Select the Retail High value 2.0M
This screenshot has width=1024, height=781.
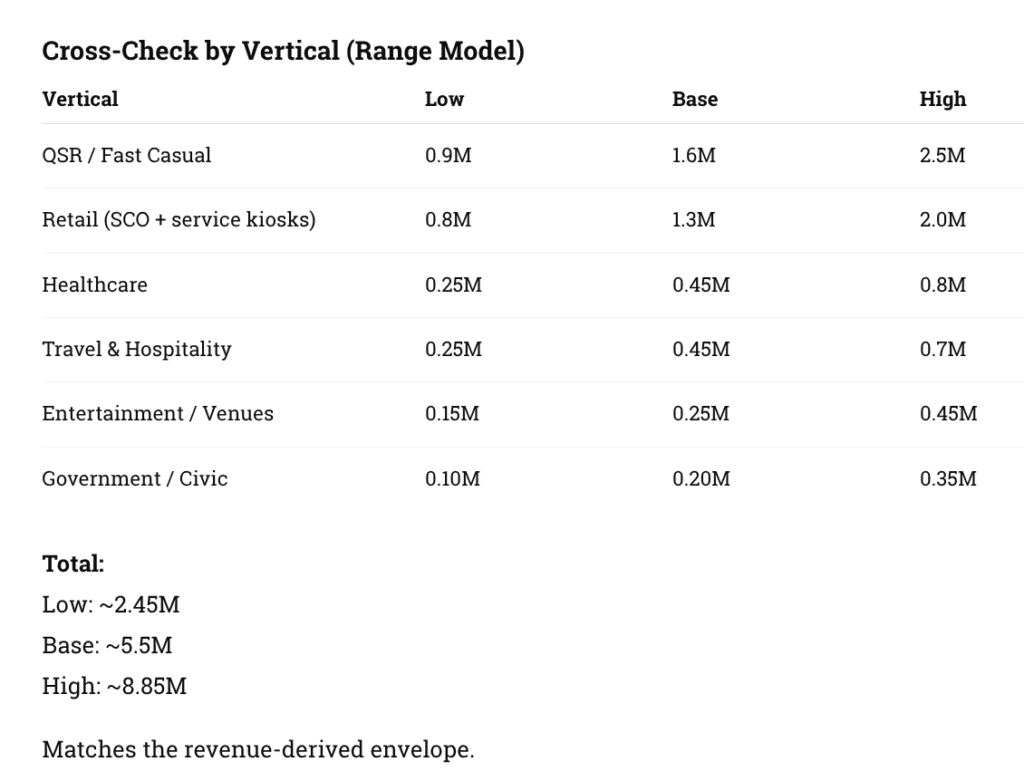tap(943, 220)
